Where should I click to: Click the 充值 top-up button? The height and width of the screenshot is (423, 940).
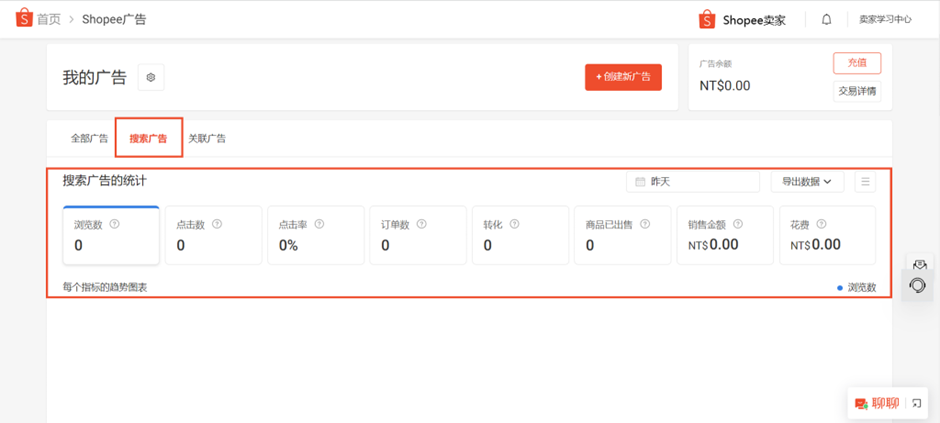(x=857, y=63)
